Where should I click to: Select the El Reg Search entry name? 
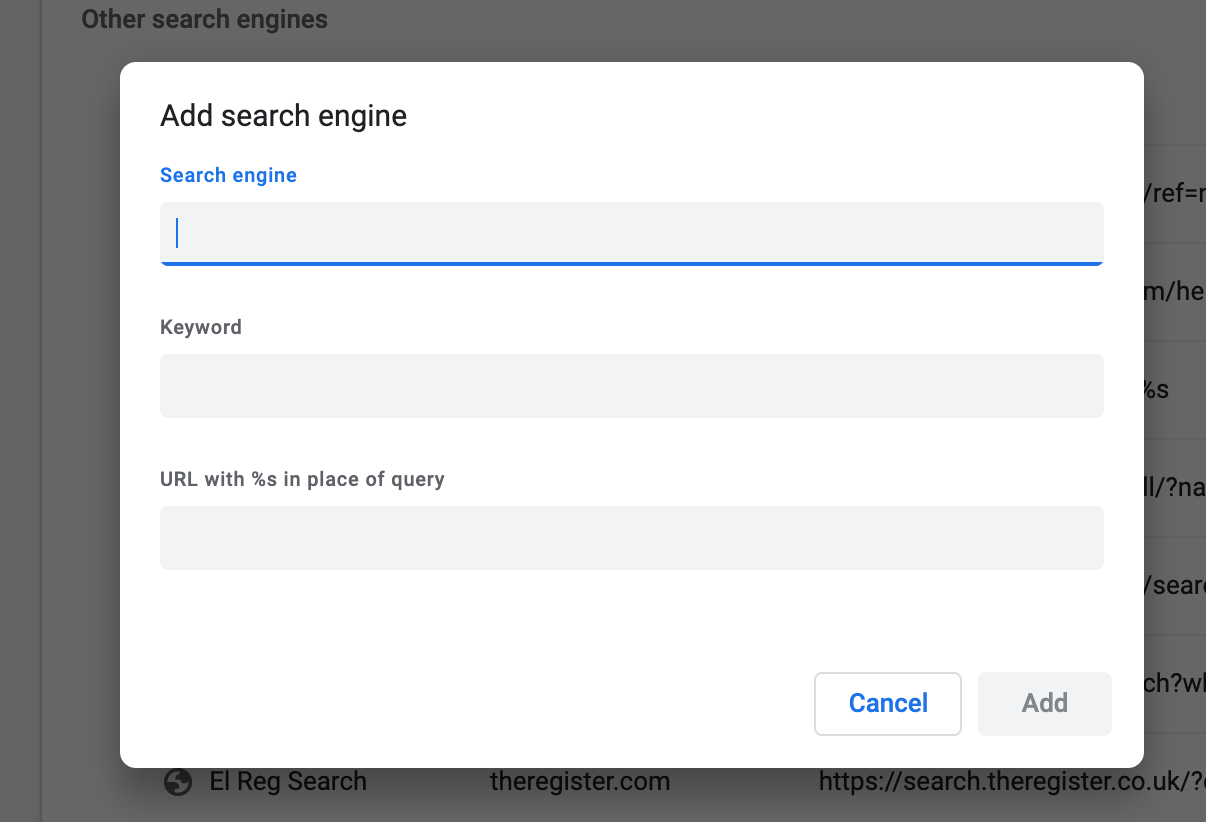pyautogui.click(x=288, y=782)
